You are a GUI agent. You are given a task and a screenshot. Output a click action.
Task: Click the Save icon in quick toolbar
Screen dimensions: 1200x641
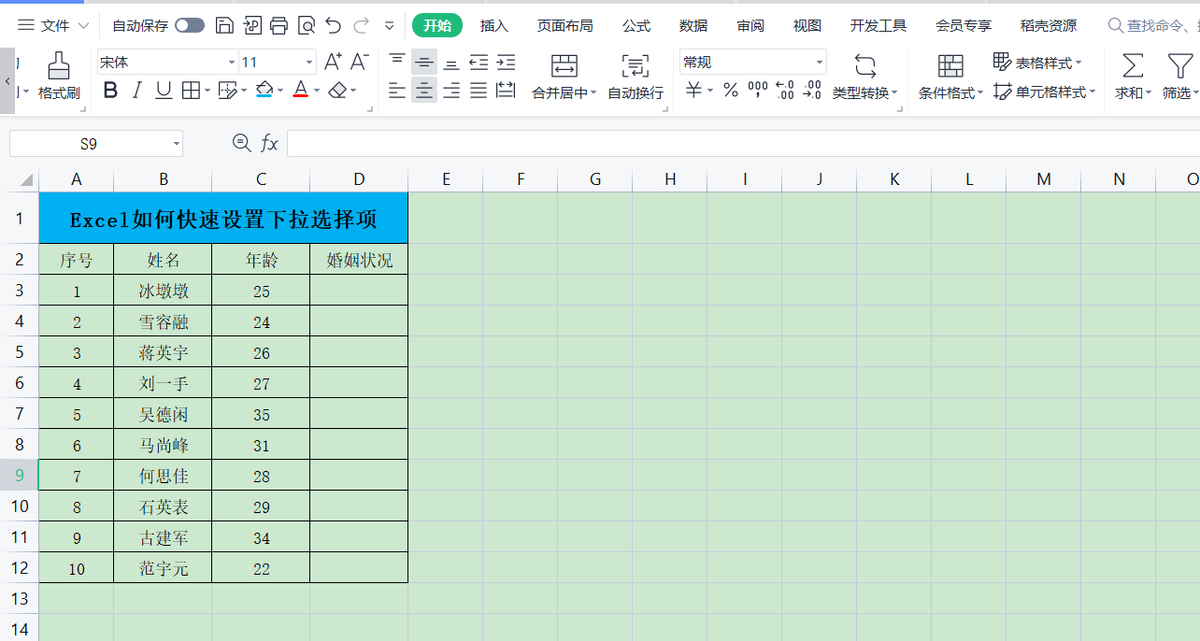tap(226, 25)
